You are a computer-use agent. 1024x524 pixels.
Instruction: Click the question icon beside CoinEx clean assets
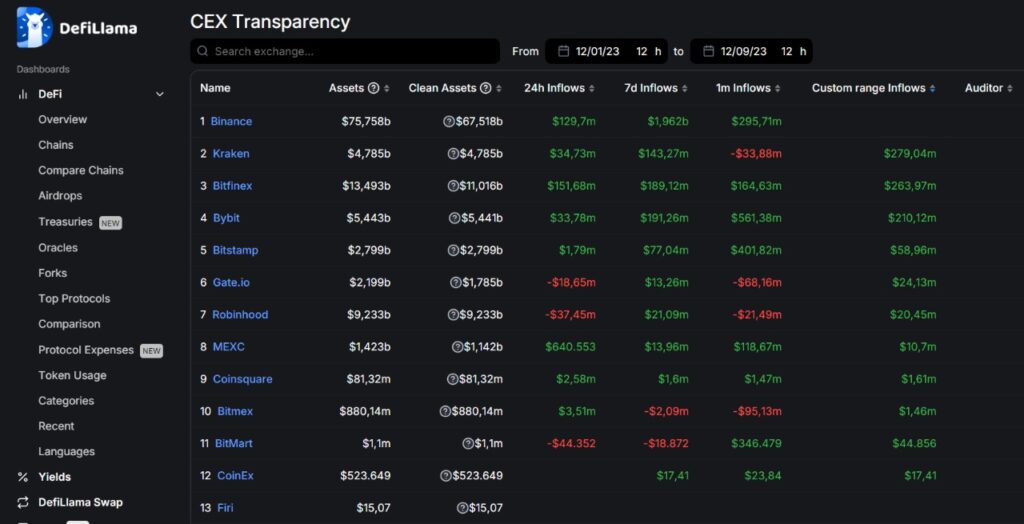445,476
